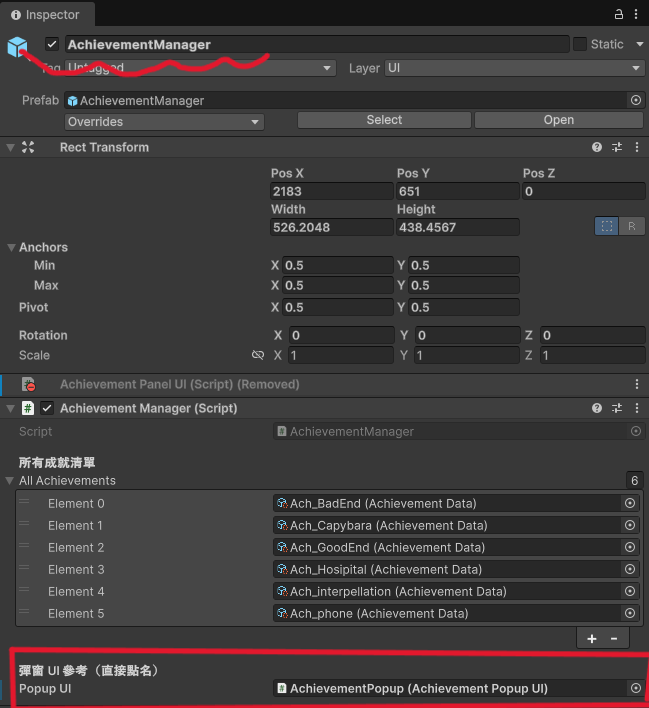Click the Anchors Max Y field
This screenshot has width=649, height=708.
(464, 285)
